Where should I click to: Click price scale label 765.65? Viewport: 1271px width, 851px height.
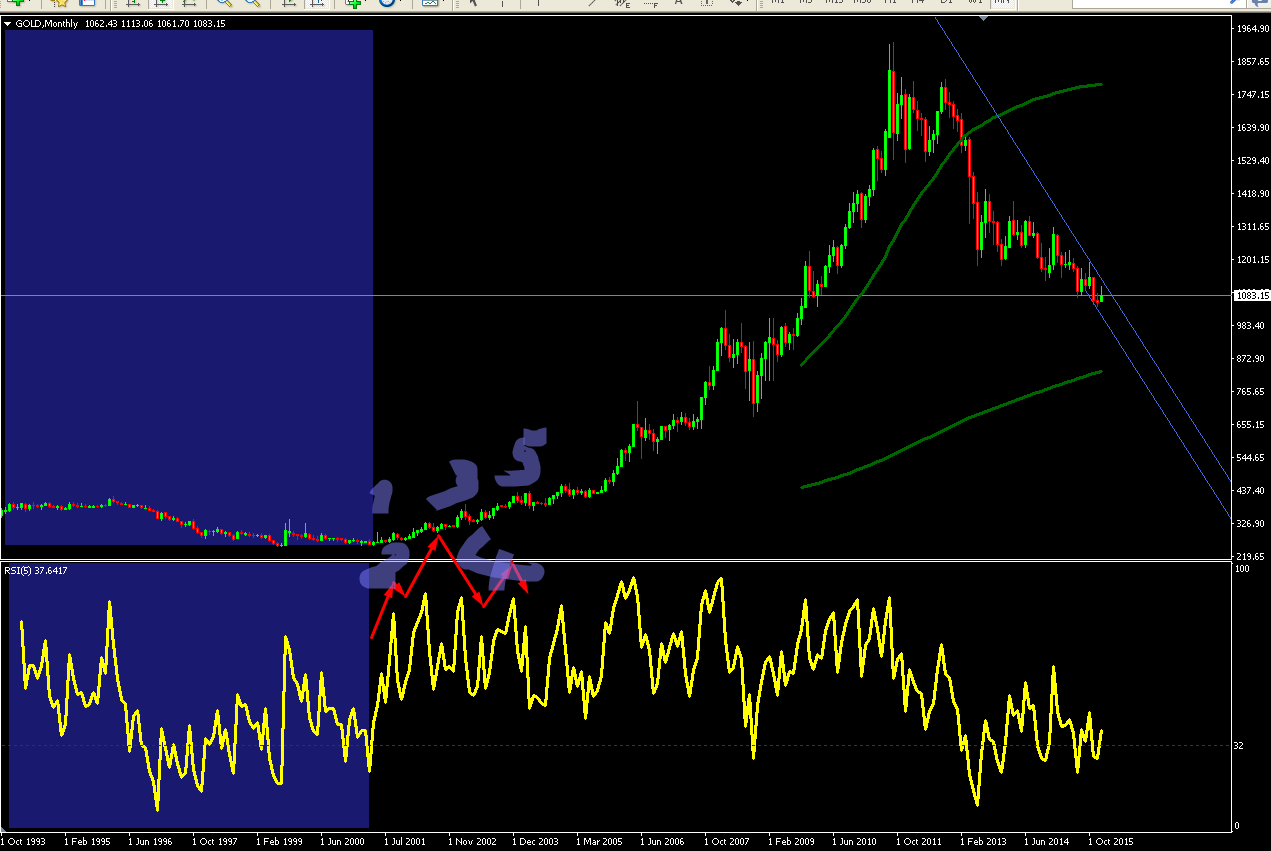click(x=1250, y=391)
